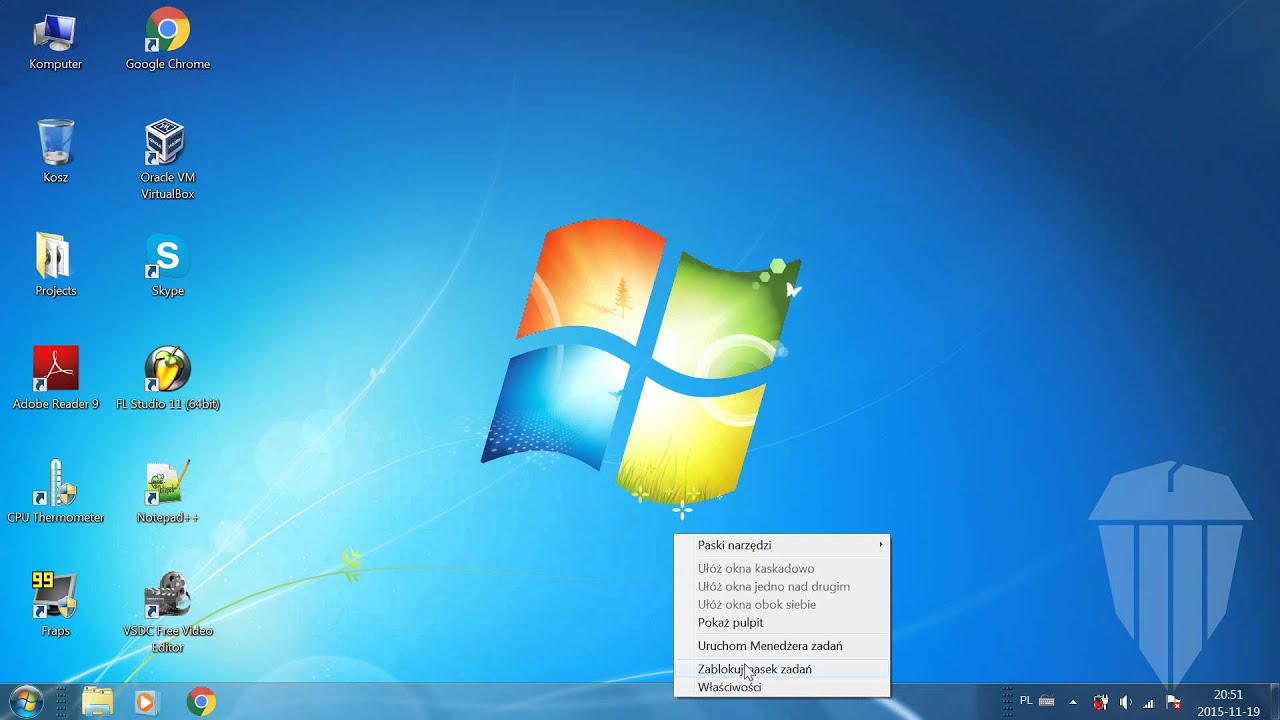Open the volume speaker tray icon
Viewport: 1280px width, 720px height.
pos(1125,702)
